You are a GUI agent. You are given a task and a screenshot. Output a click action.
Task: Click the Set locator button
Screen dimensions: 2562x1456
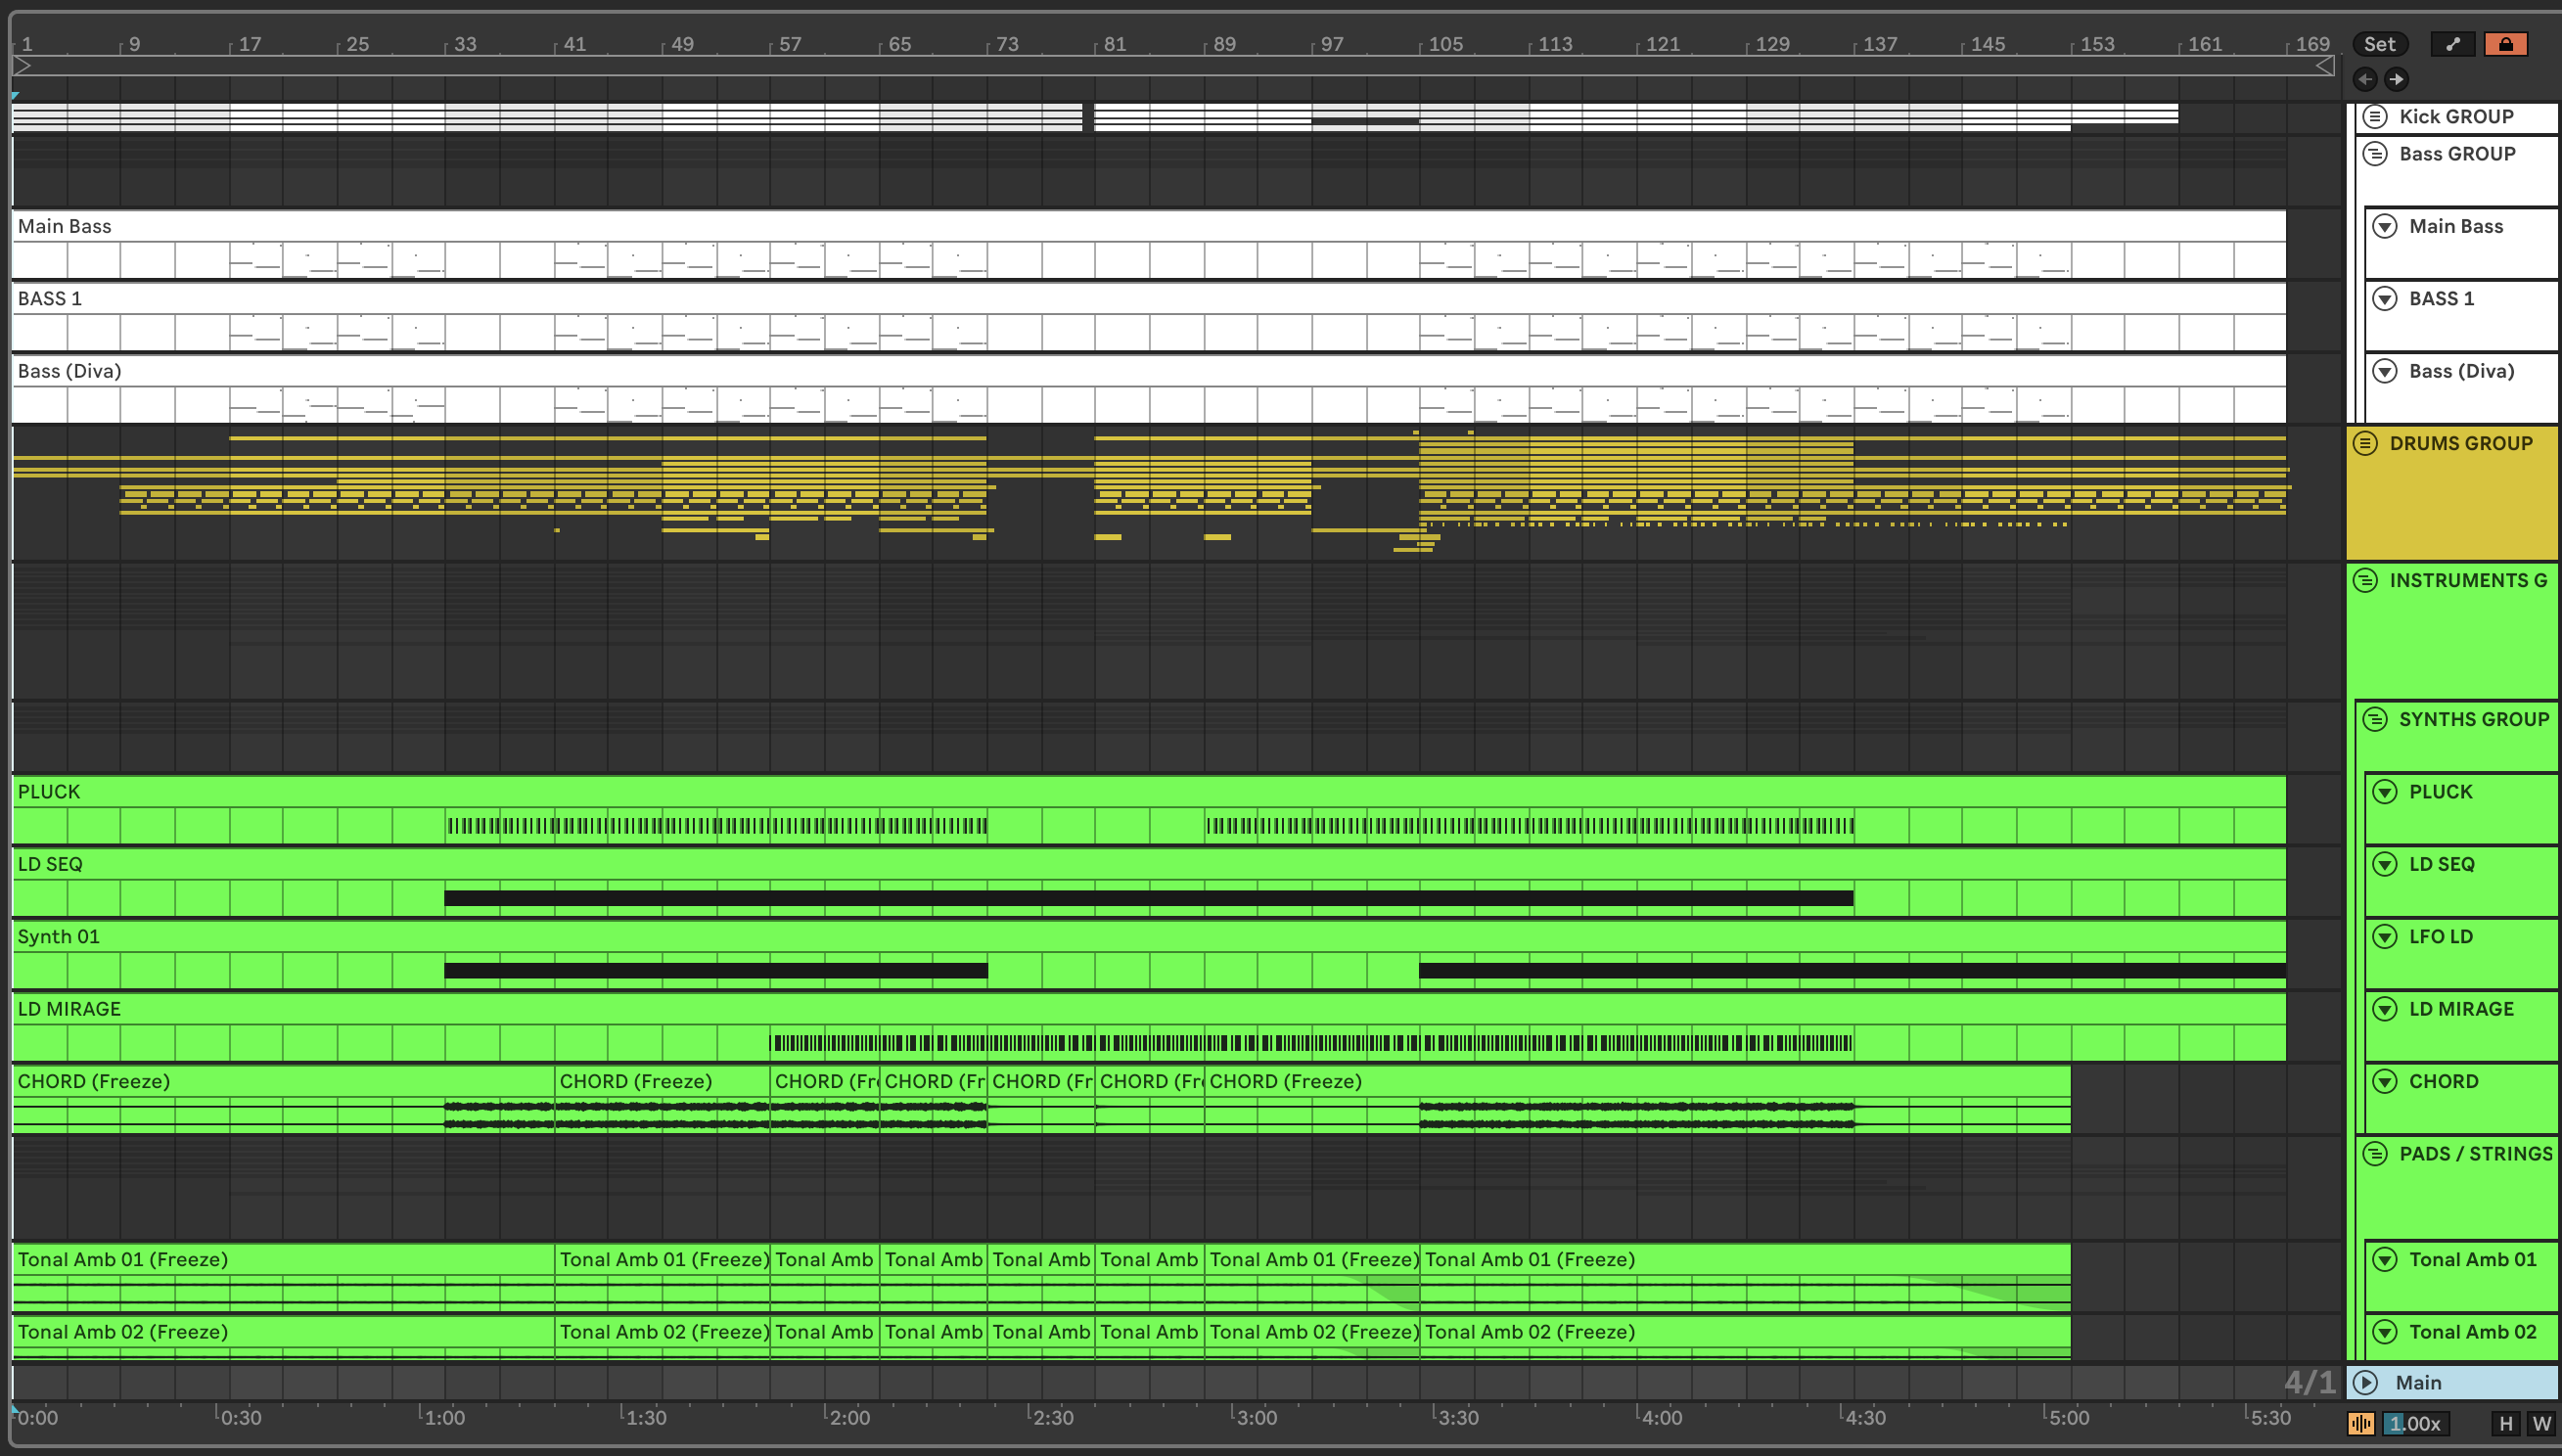pos(2379,44)
